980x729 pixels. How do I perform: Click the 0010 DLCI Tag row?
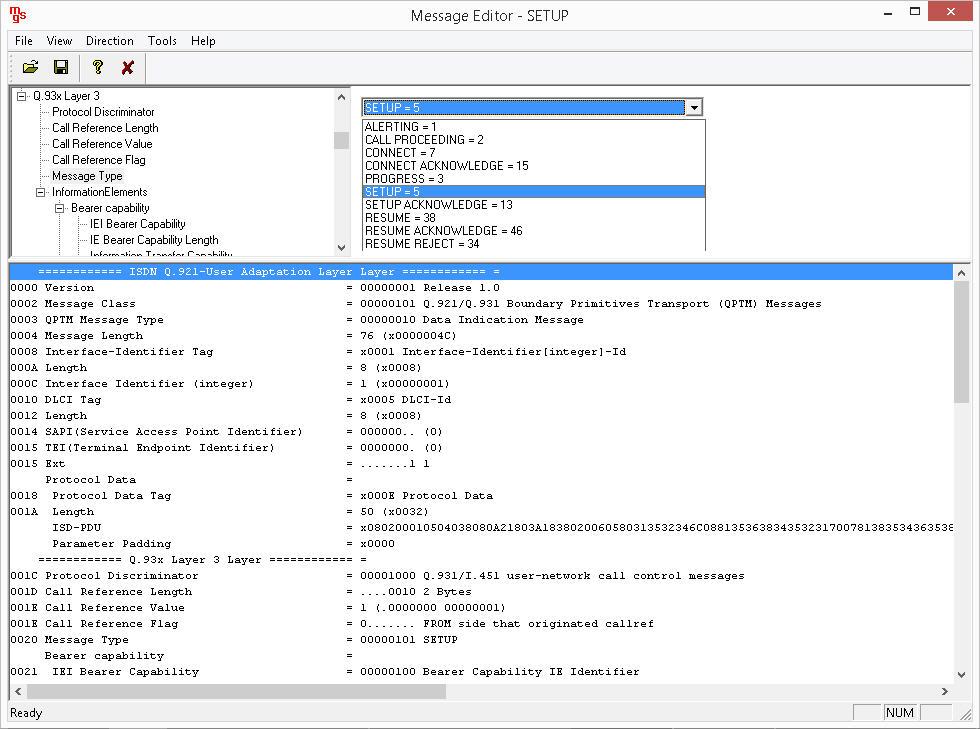coord(481,400)
